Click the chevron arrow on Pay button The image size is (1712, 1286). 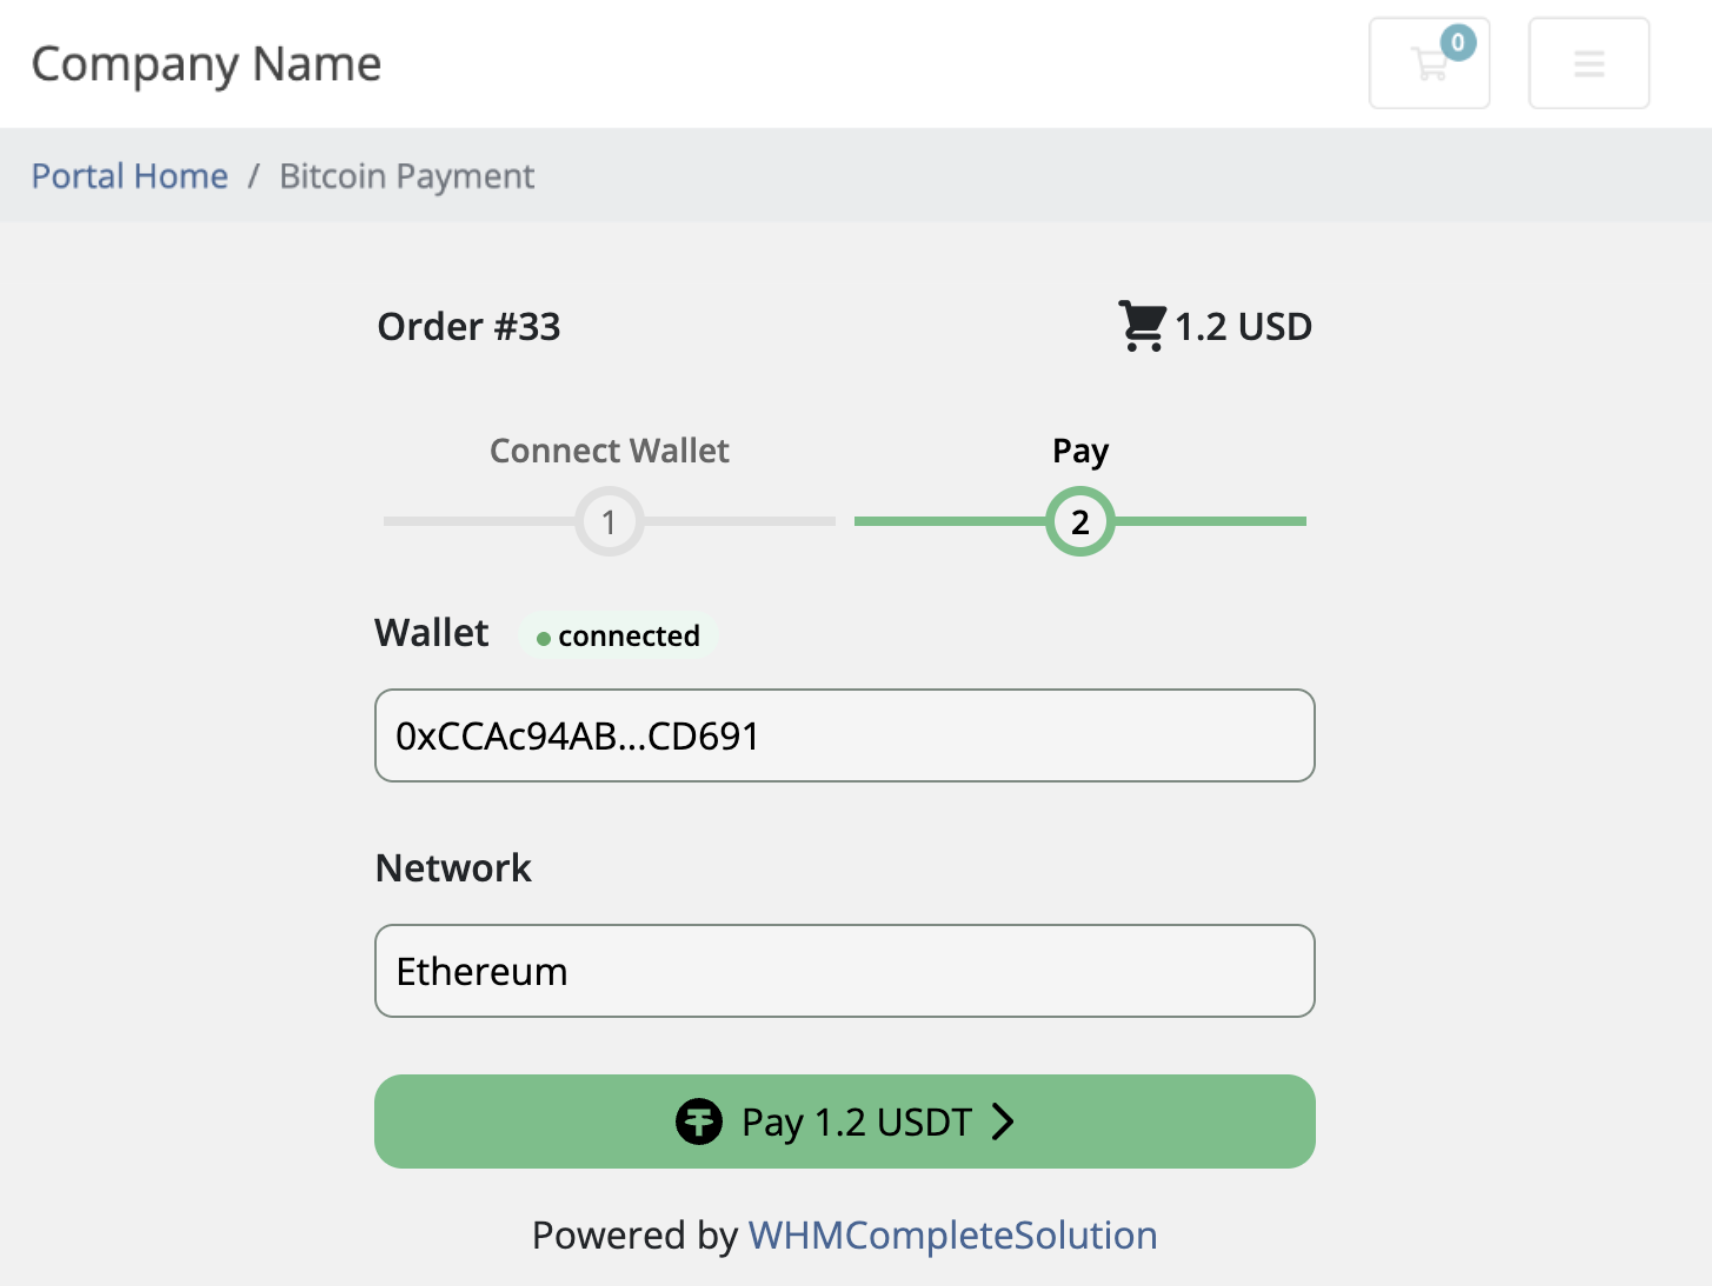coord(1003,1122)
